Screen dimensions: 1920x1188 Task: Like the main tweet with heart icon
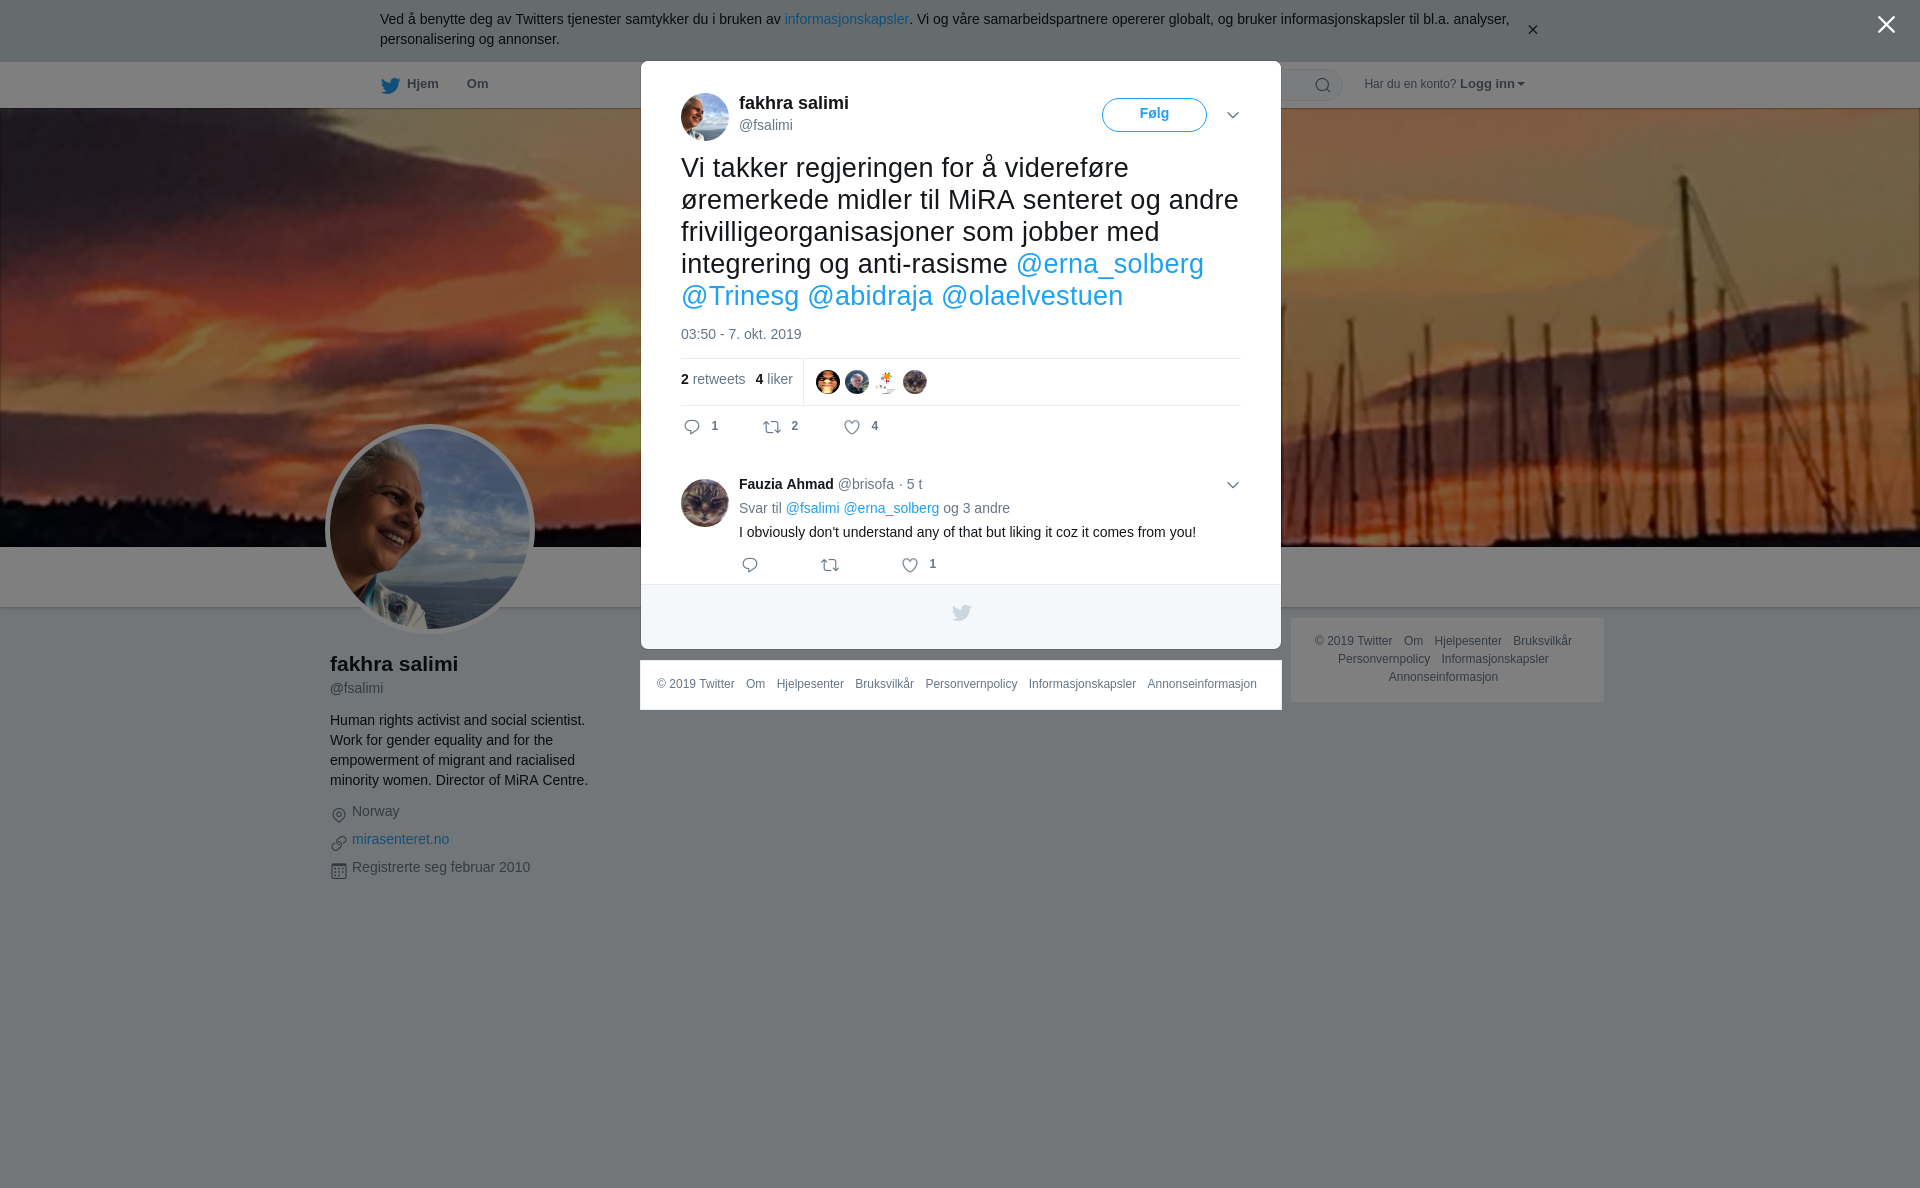click(852, 427)
